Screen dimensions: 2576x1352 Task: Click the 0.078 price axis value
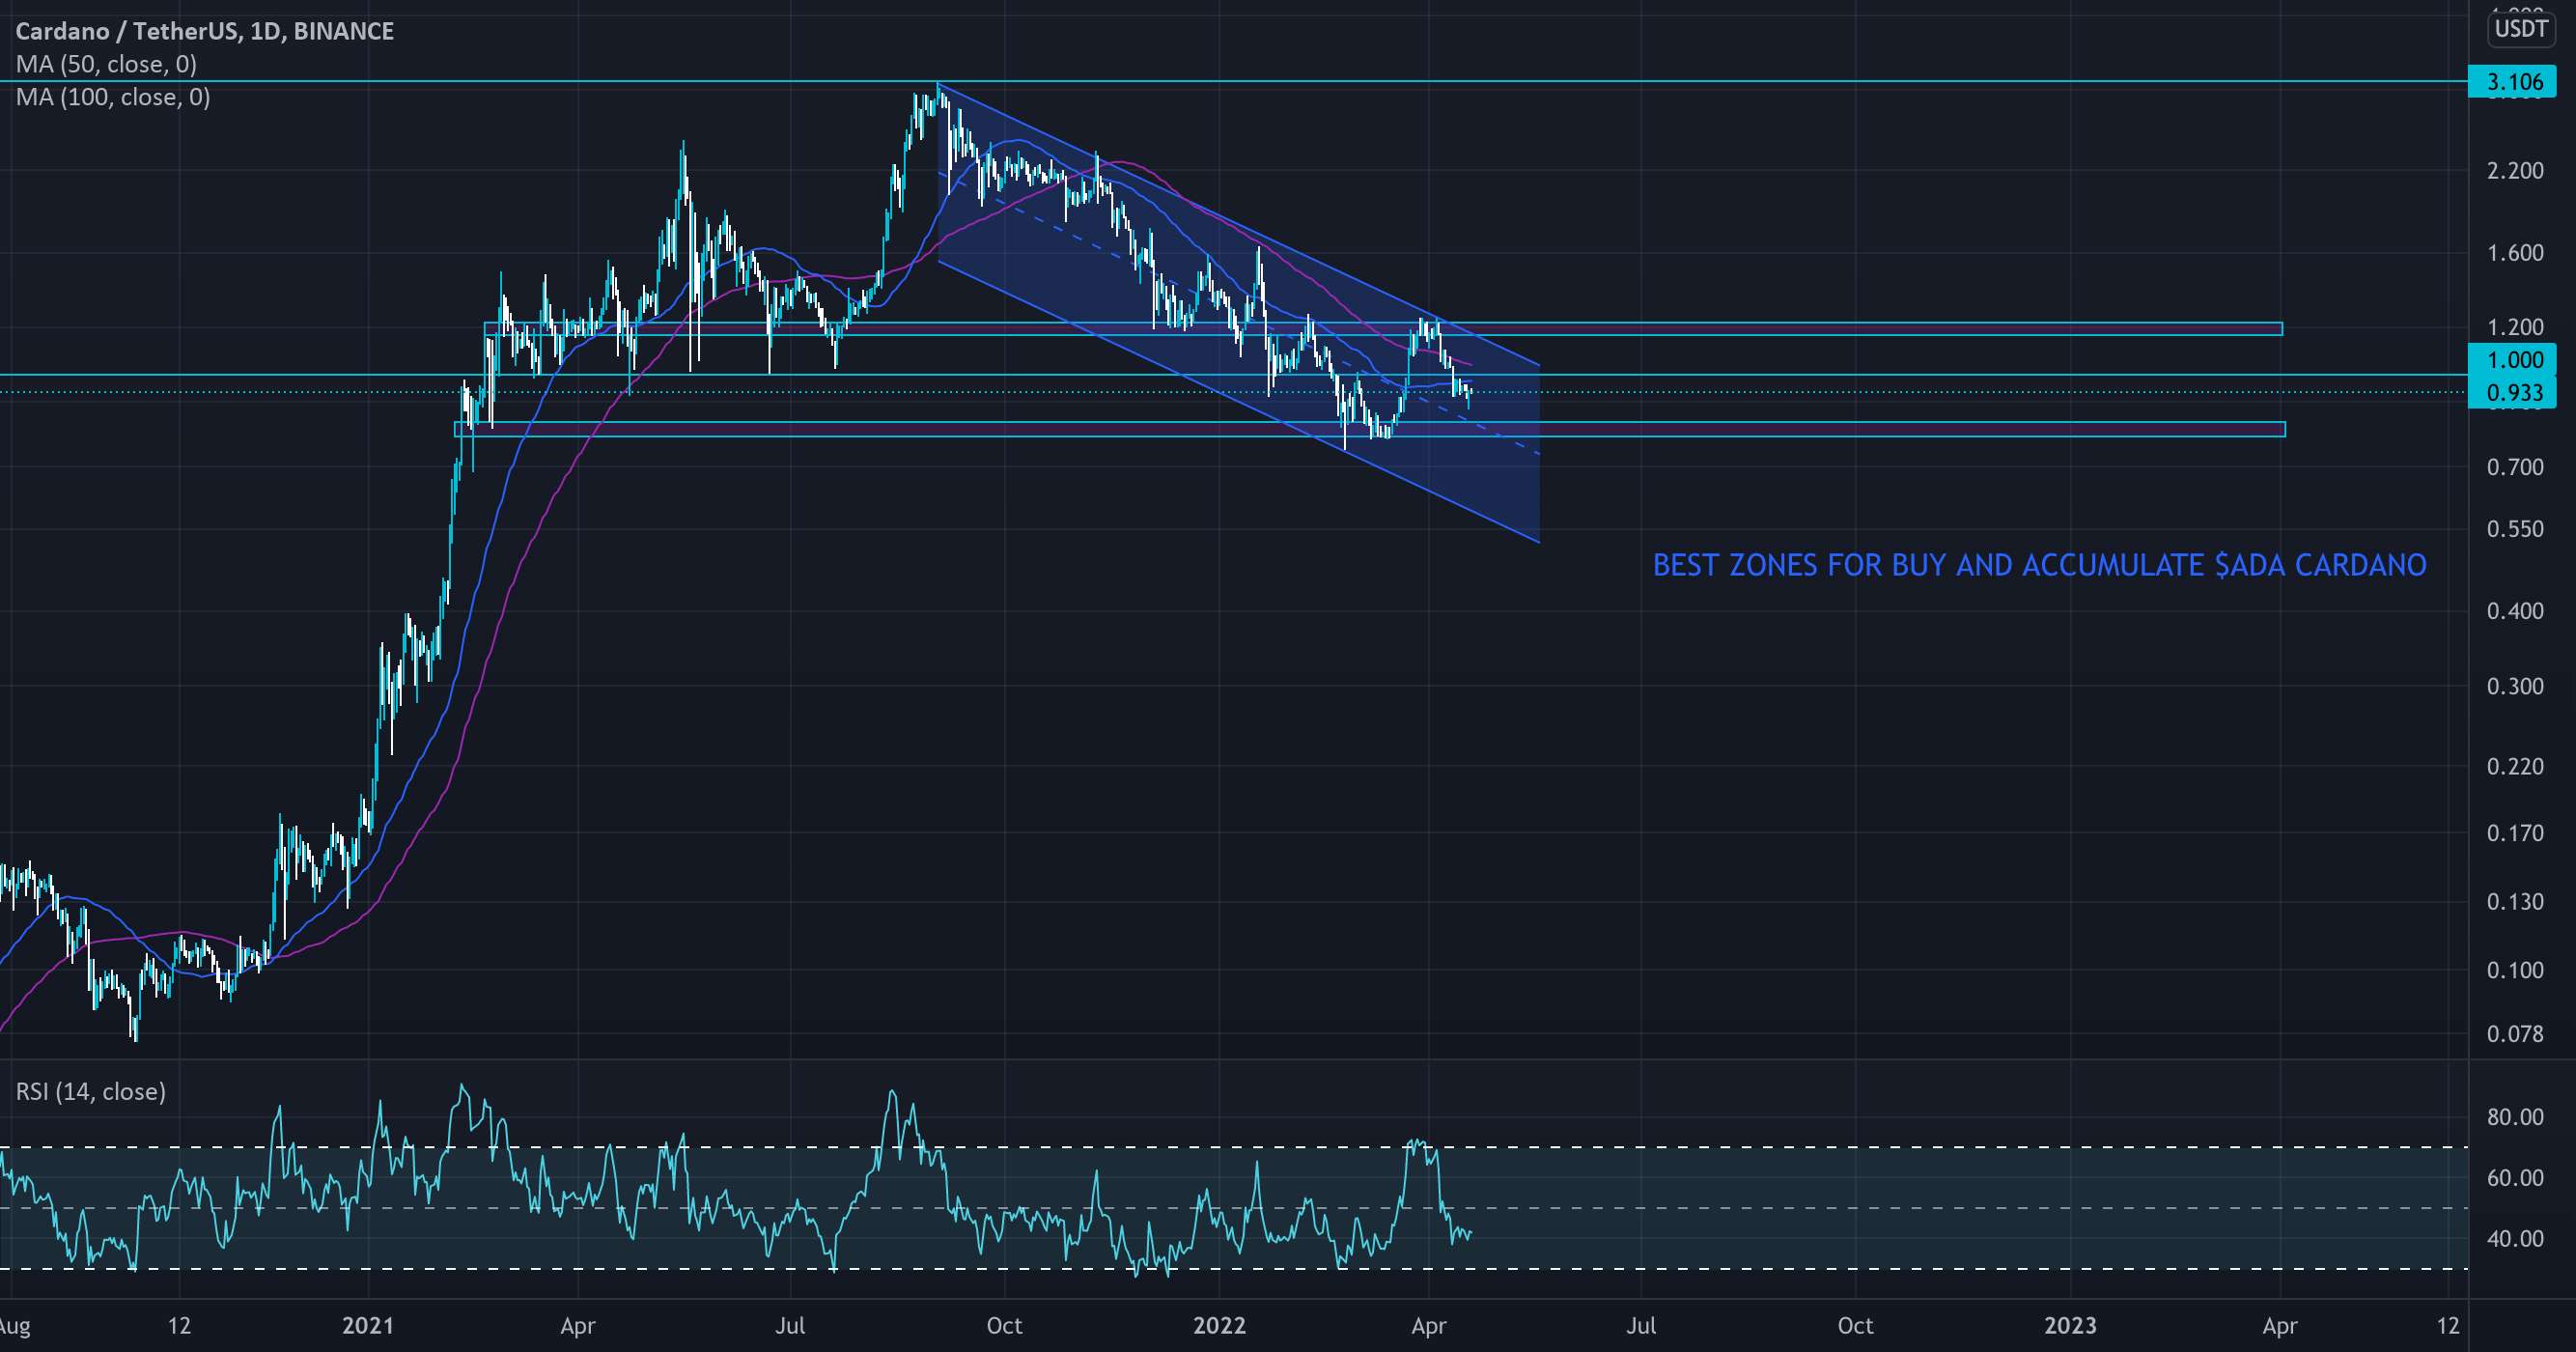pyautogui.click(x=2515, y=1034)
